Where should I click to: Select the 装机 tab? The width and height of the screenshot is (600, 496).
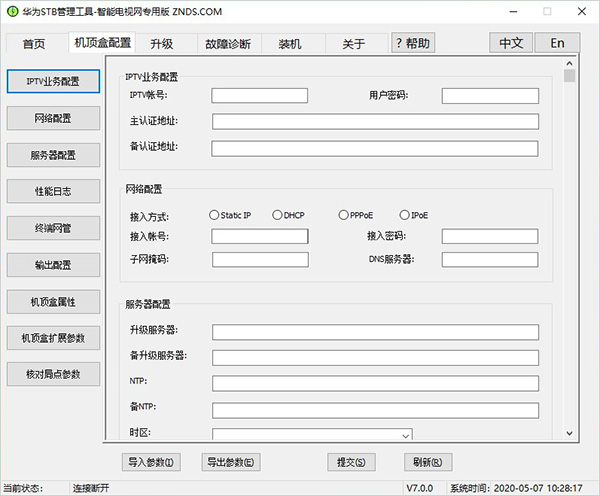tap(290, 44)
